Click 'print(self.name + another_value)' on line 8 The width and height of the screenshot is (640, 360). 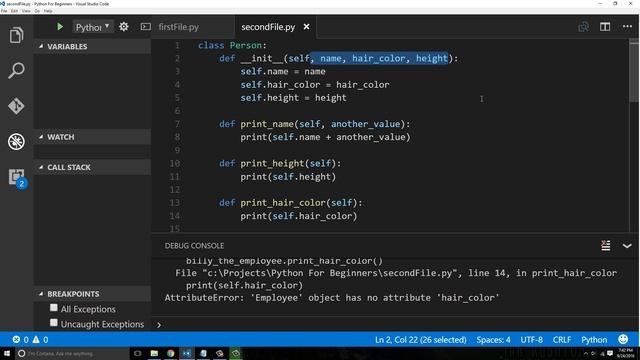click(325, 137)
